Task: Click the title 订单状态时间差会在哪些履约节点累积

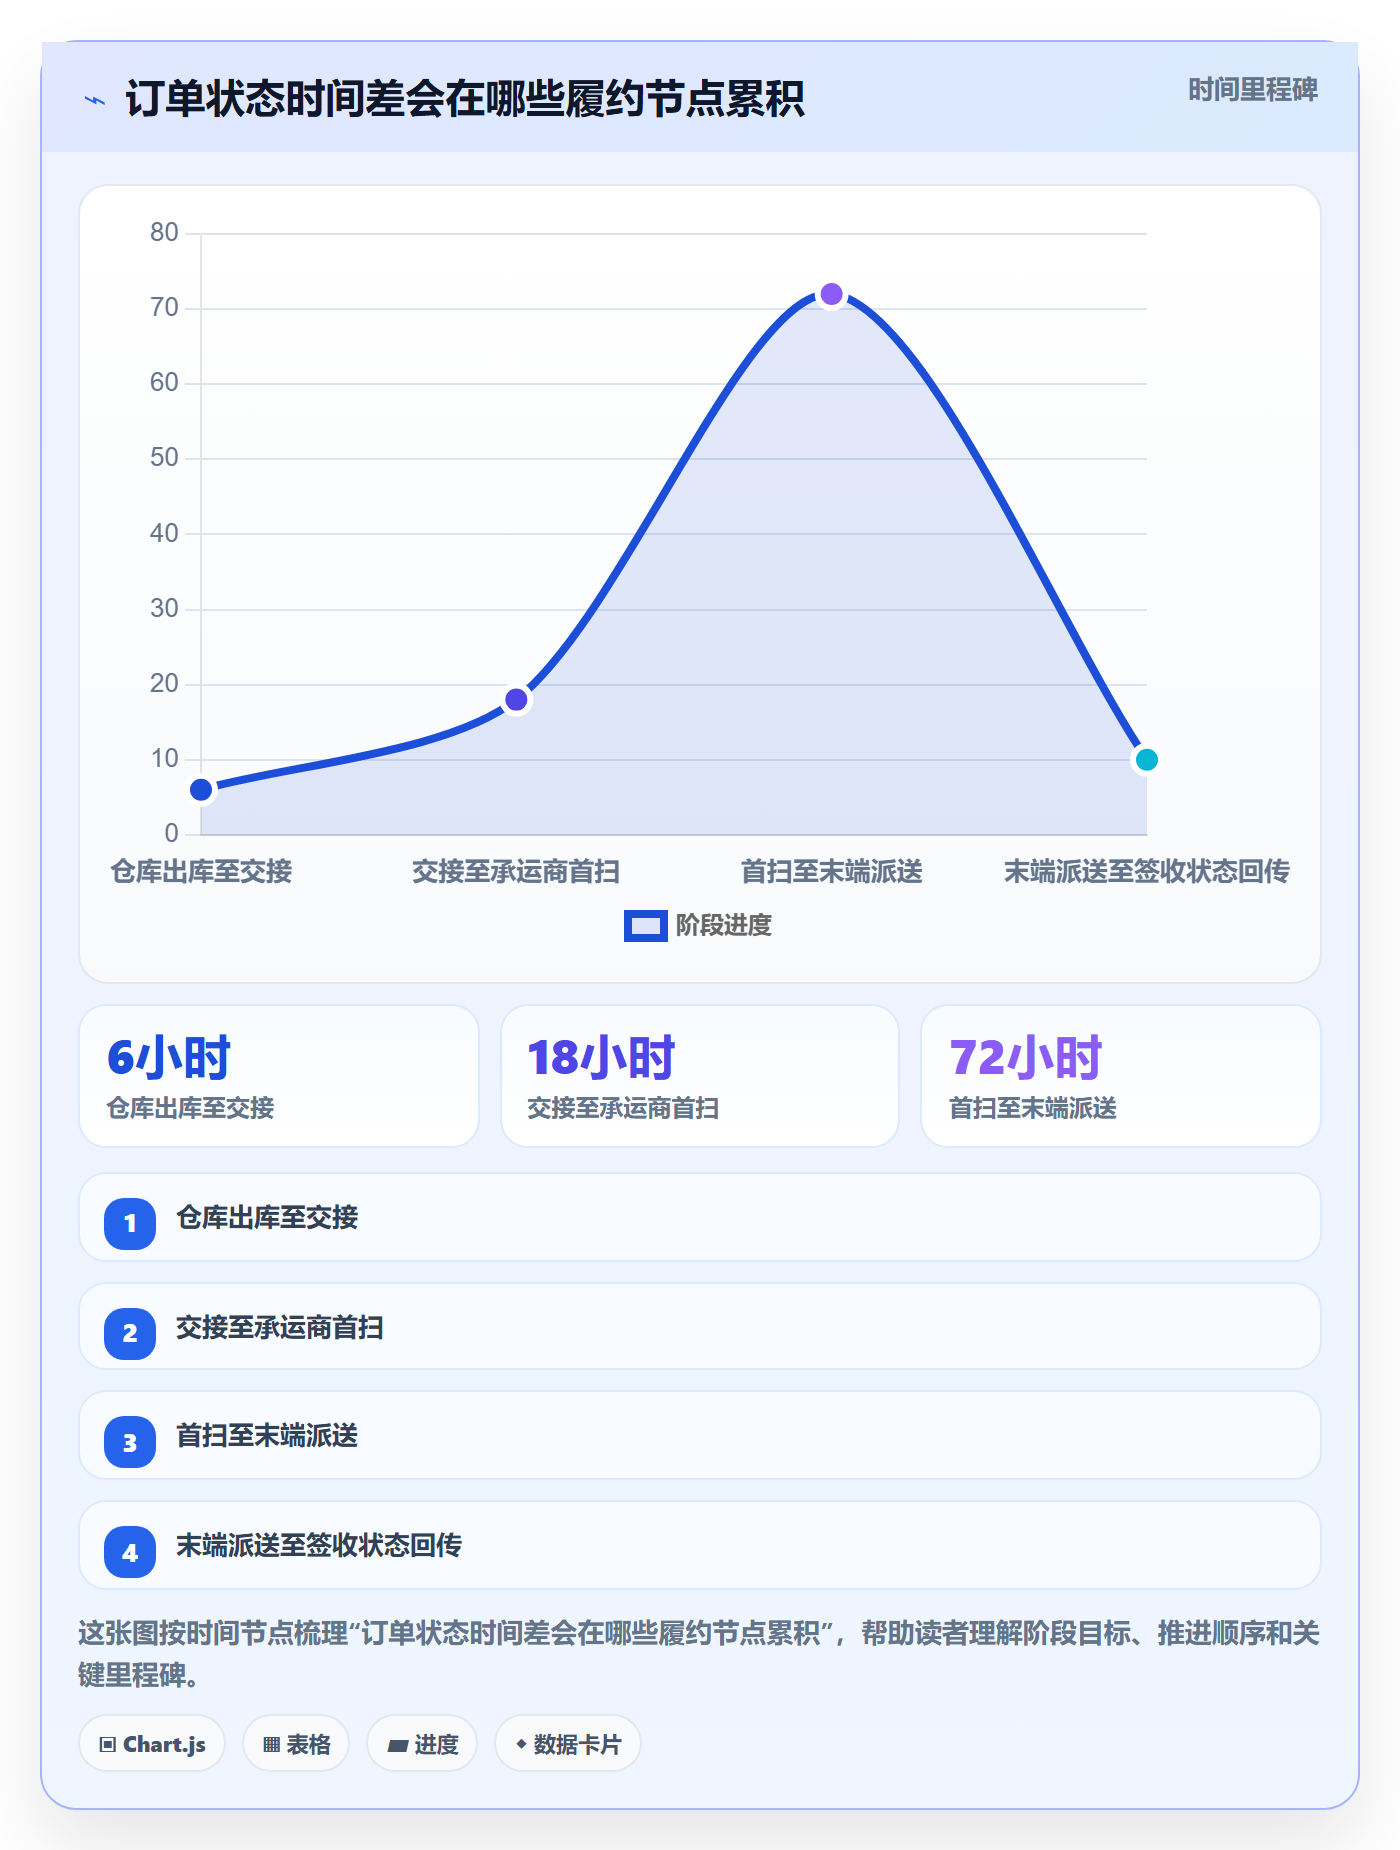Action: (465, 100)
